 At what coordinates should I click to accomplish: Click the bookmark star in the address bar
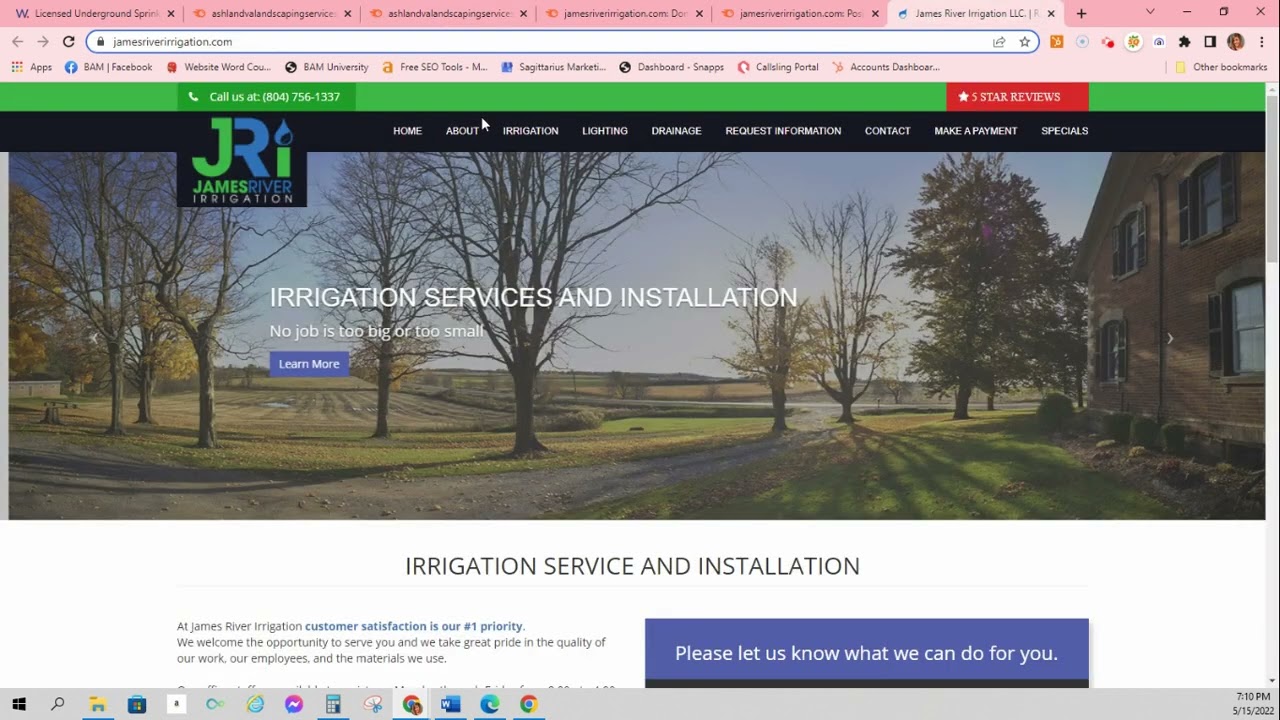tap(1026, 41)
